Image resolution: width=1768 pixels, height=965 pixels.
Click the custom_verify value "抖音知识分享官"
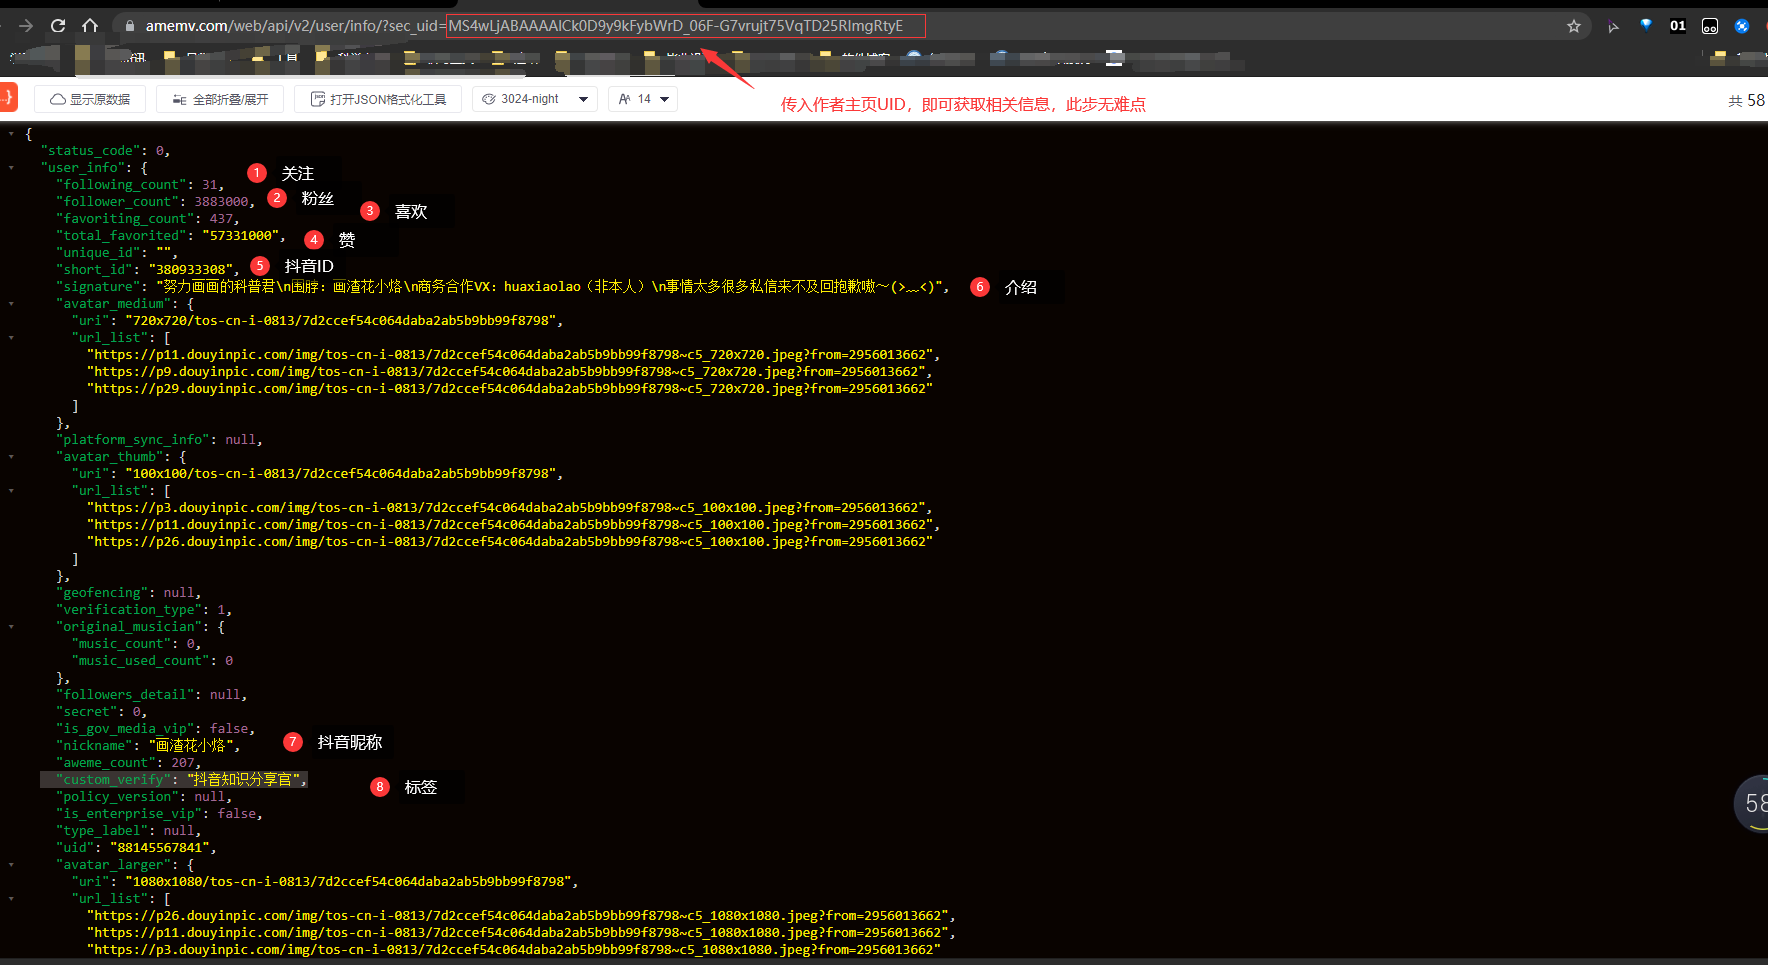244,779
